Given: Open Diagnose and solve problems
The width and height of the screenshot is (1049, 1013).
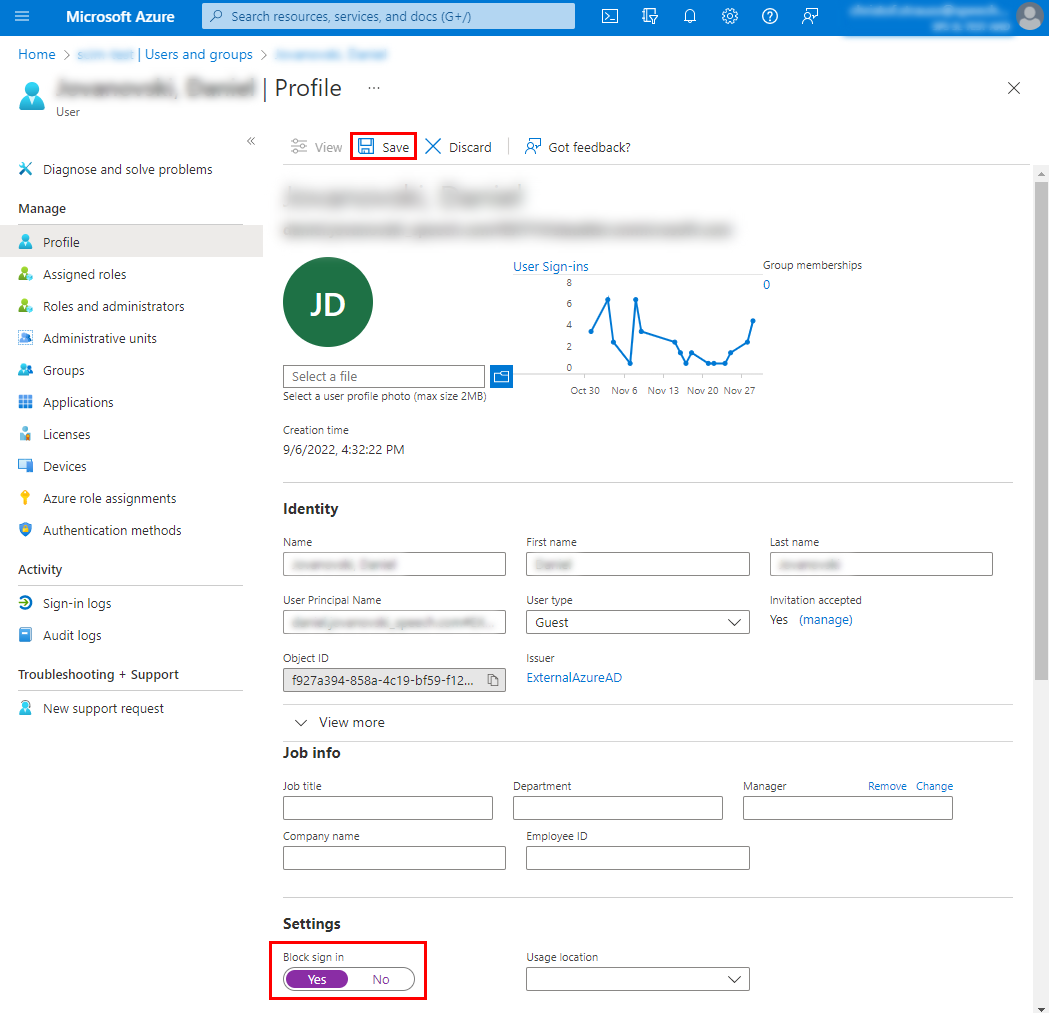Looking at the screenshot, I should point(127,169).
